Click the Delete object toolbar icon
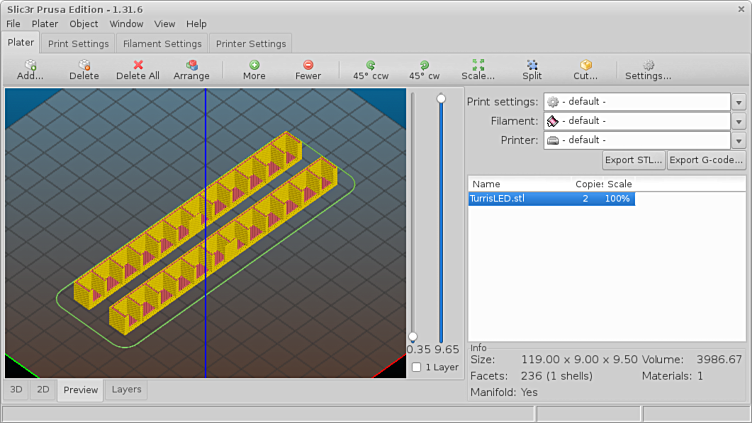 (x=84, y=66)
